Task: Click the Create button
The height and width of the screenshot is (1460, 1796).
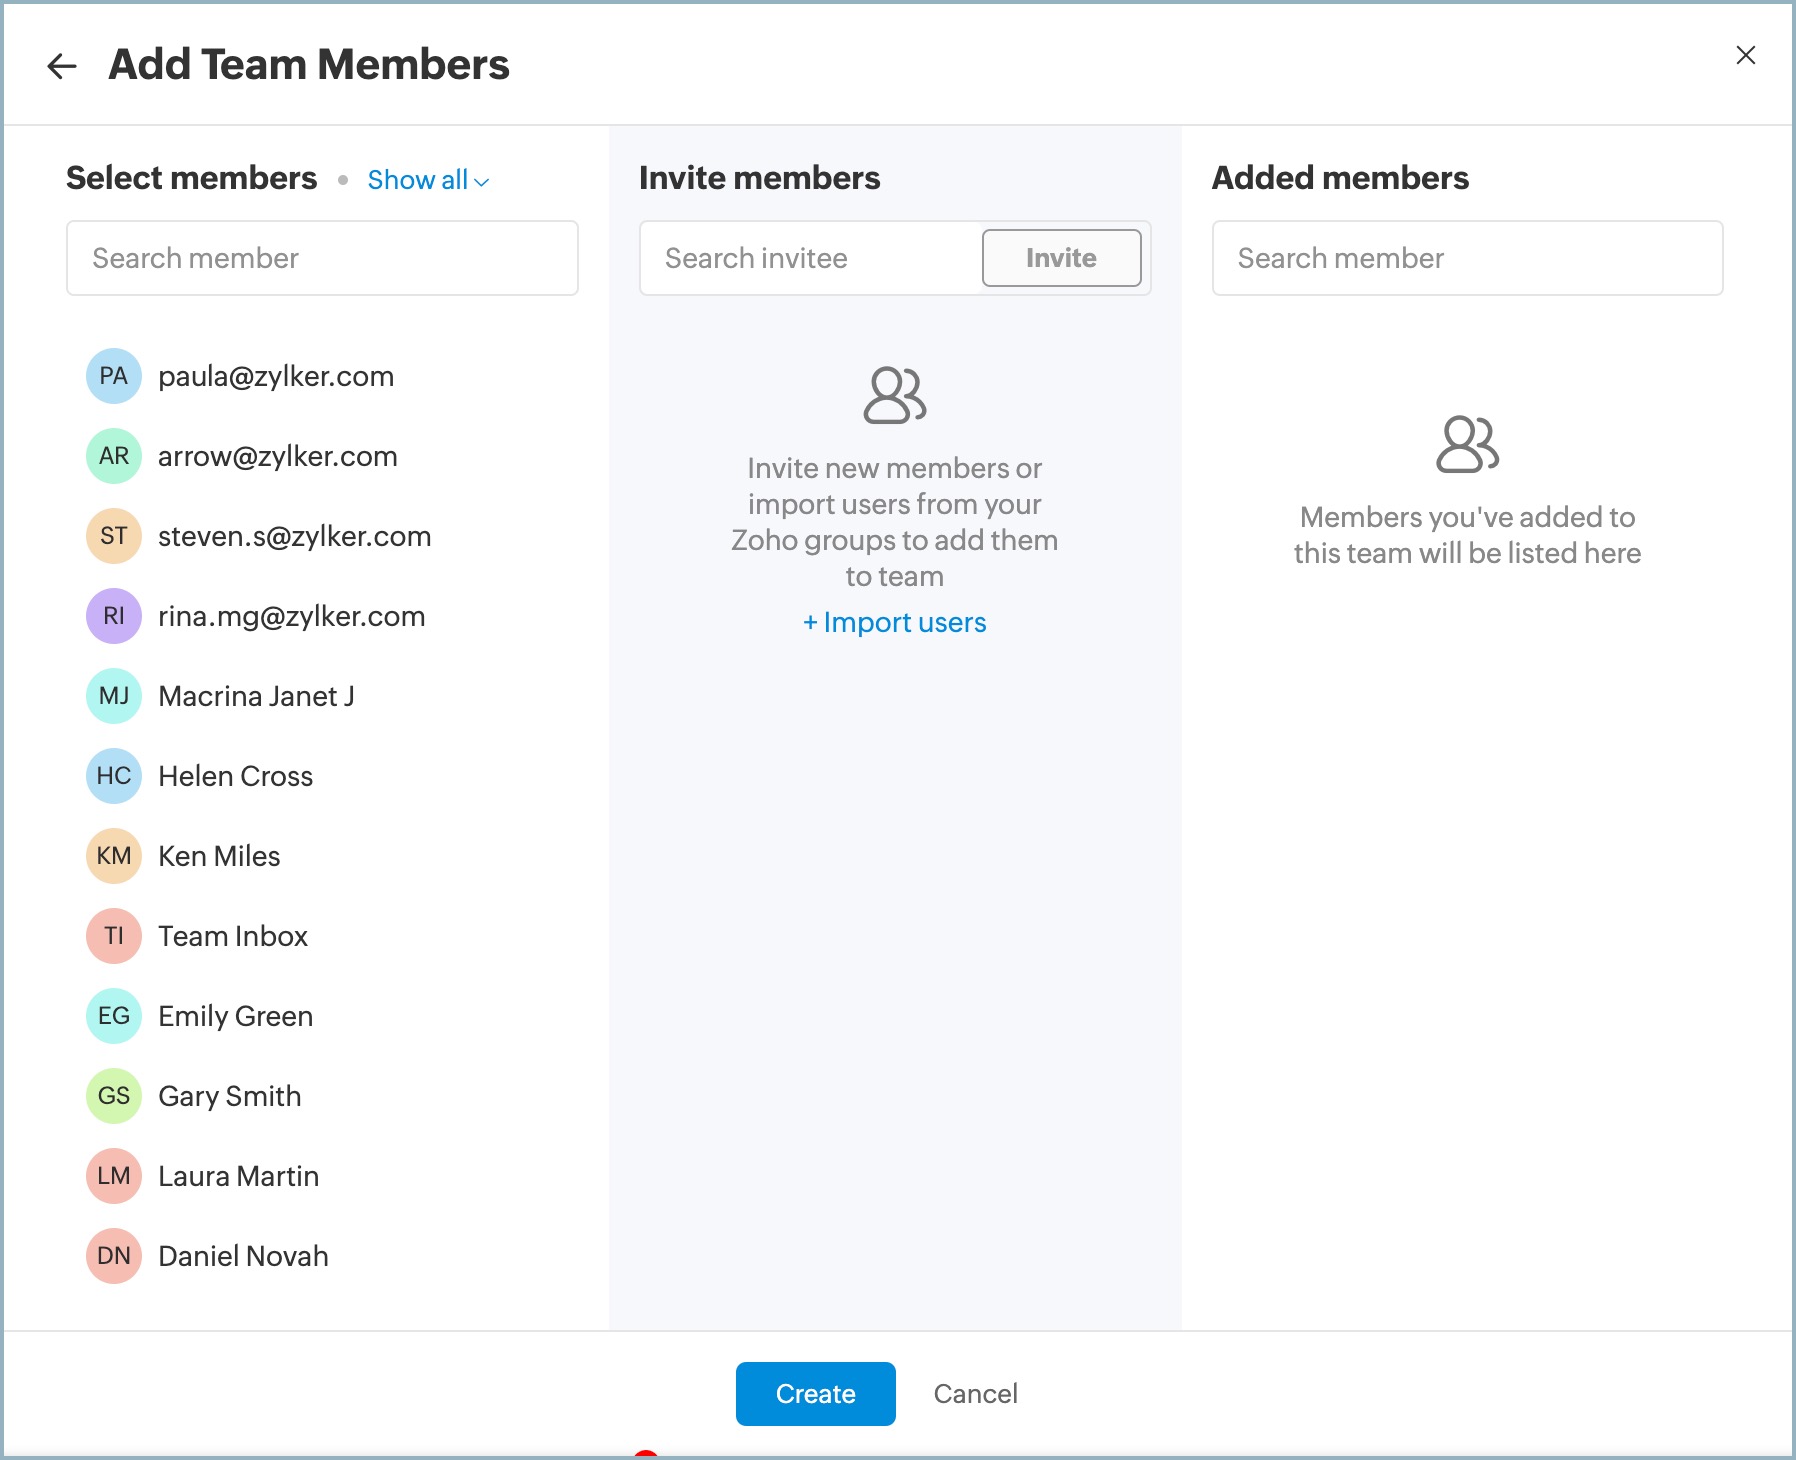Action: click(x=815, y=1393)
